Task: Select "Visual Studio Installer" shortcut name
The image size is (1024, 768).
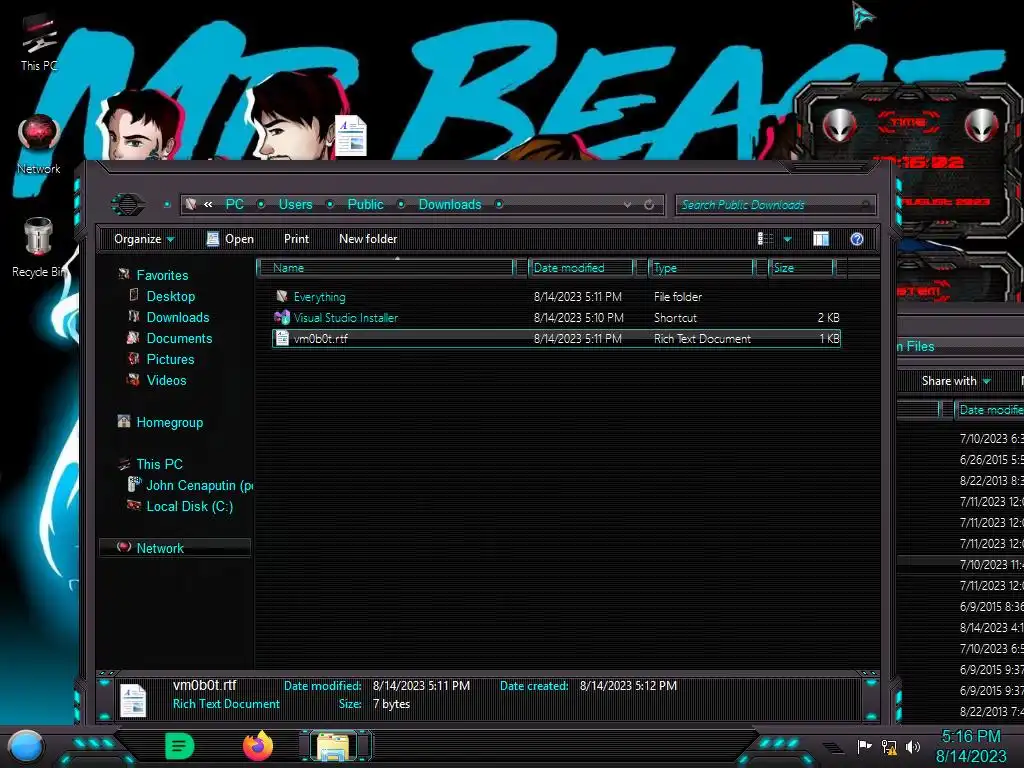Action: [x=345, y=317]
